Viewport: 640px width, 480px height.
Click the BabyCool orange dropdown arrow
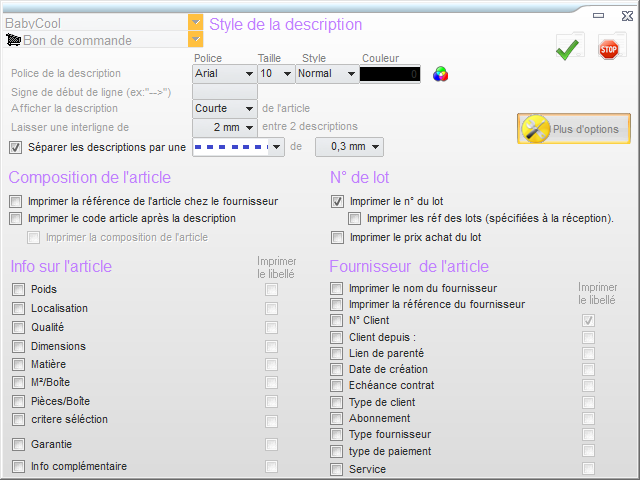coord(195,22)
